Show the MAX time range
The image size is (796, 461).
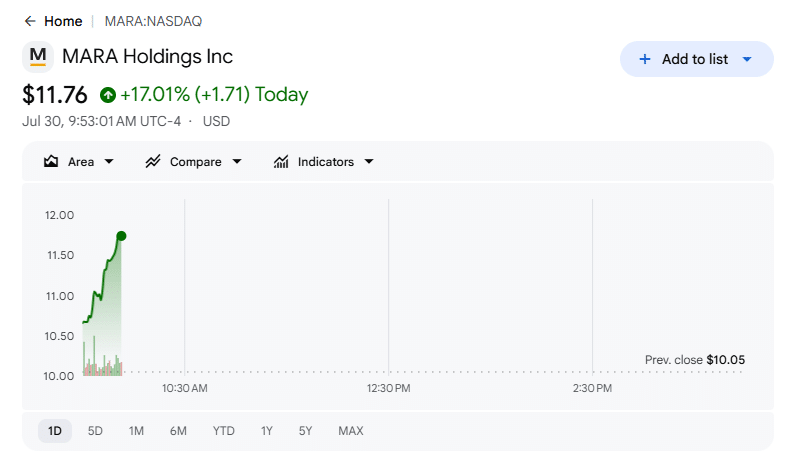coord(351,431)
